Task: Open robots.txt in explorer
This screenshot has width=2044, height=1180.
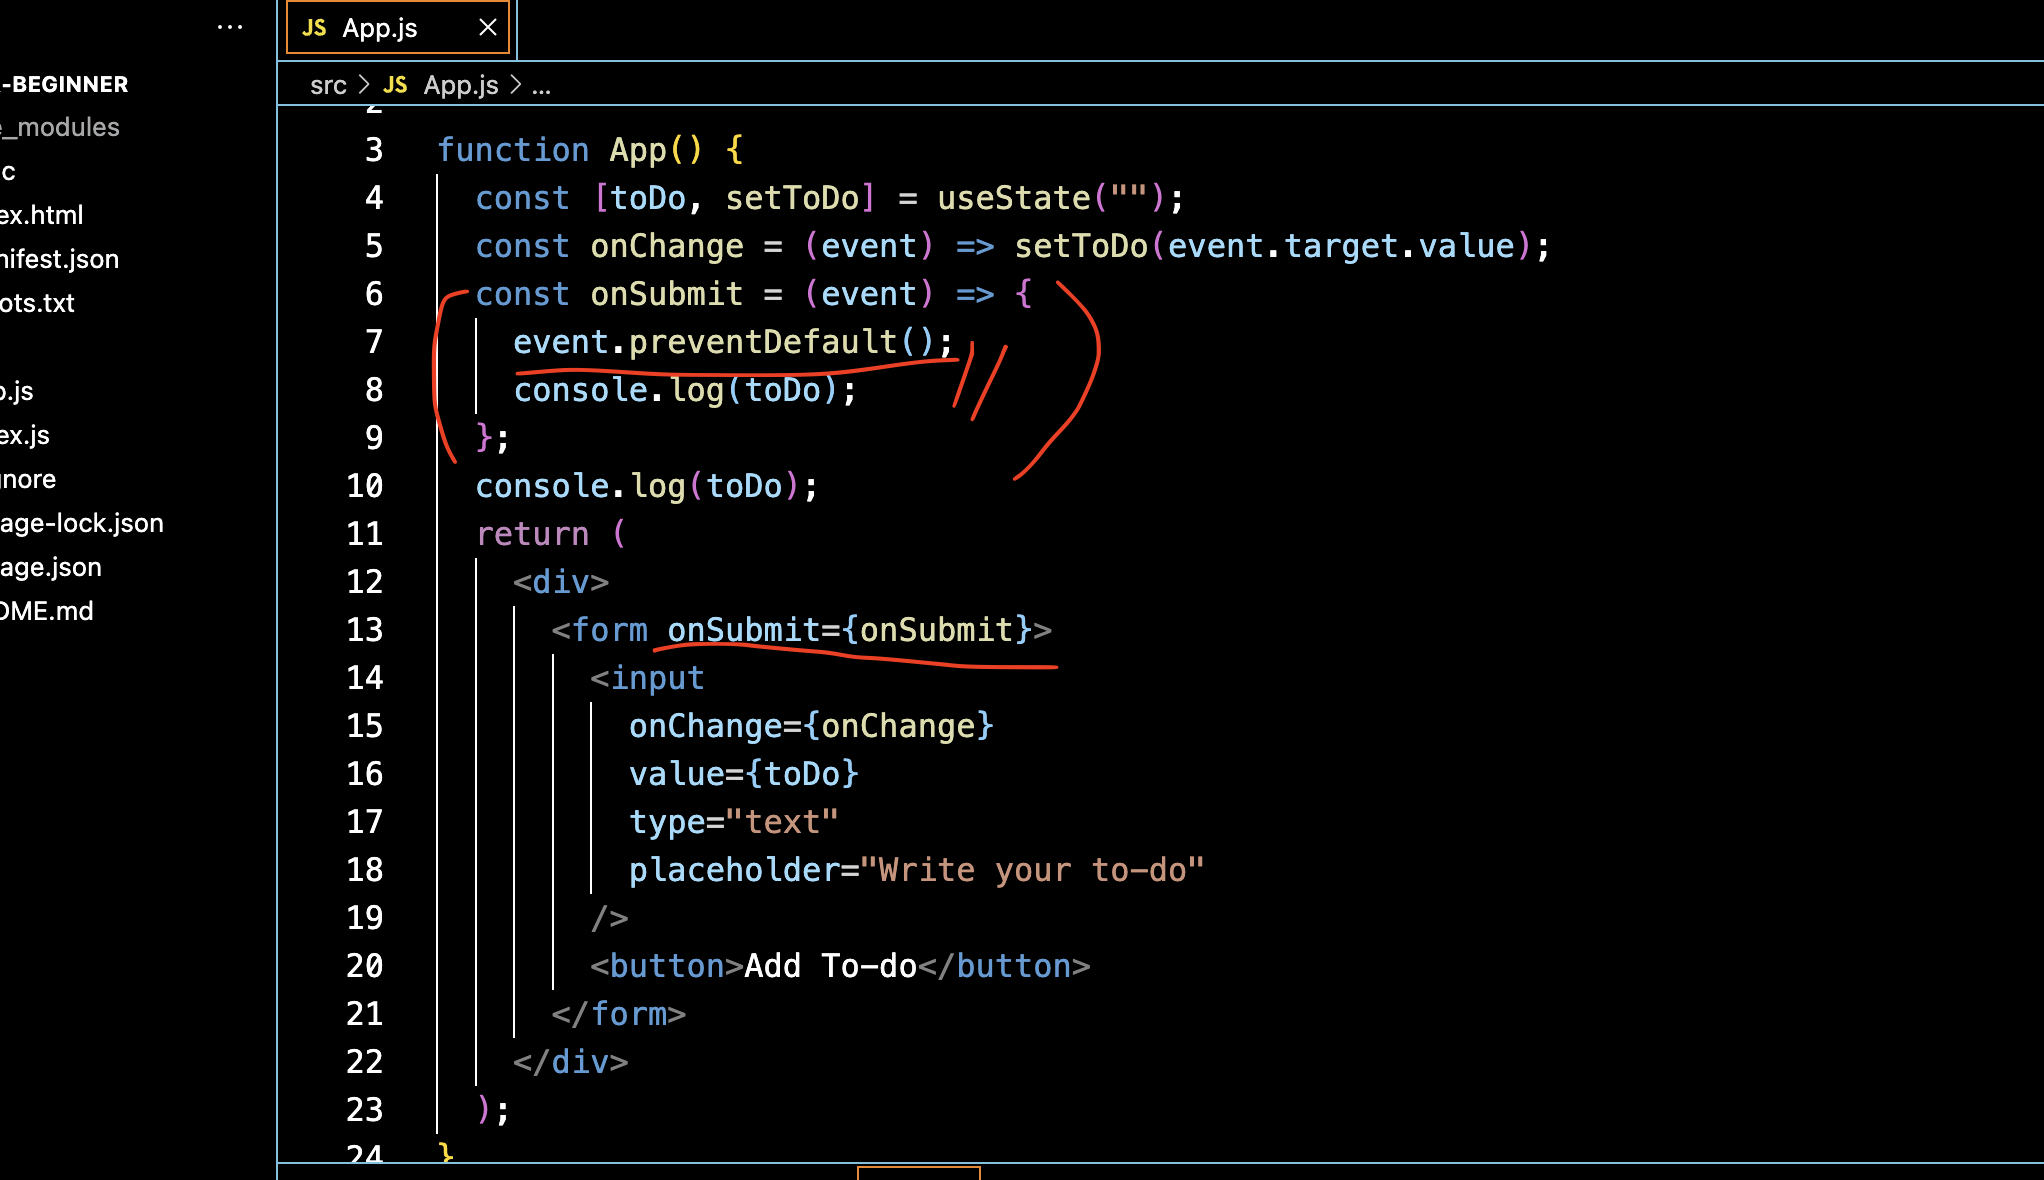Action: 38,303
